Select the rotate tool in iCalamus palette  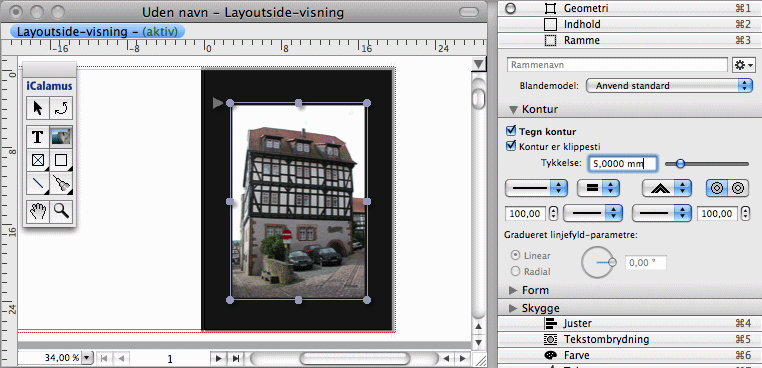62,108
